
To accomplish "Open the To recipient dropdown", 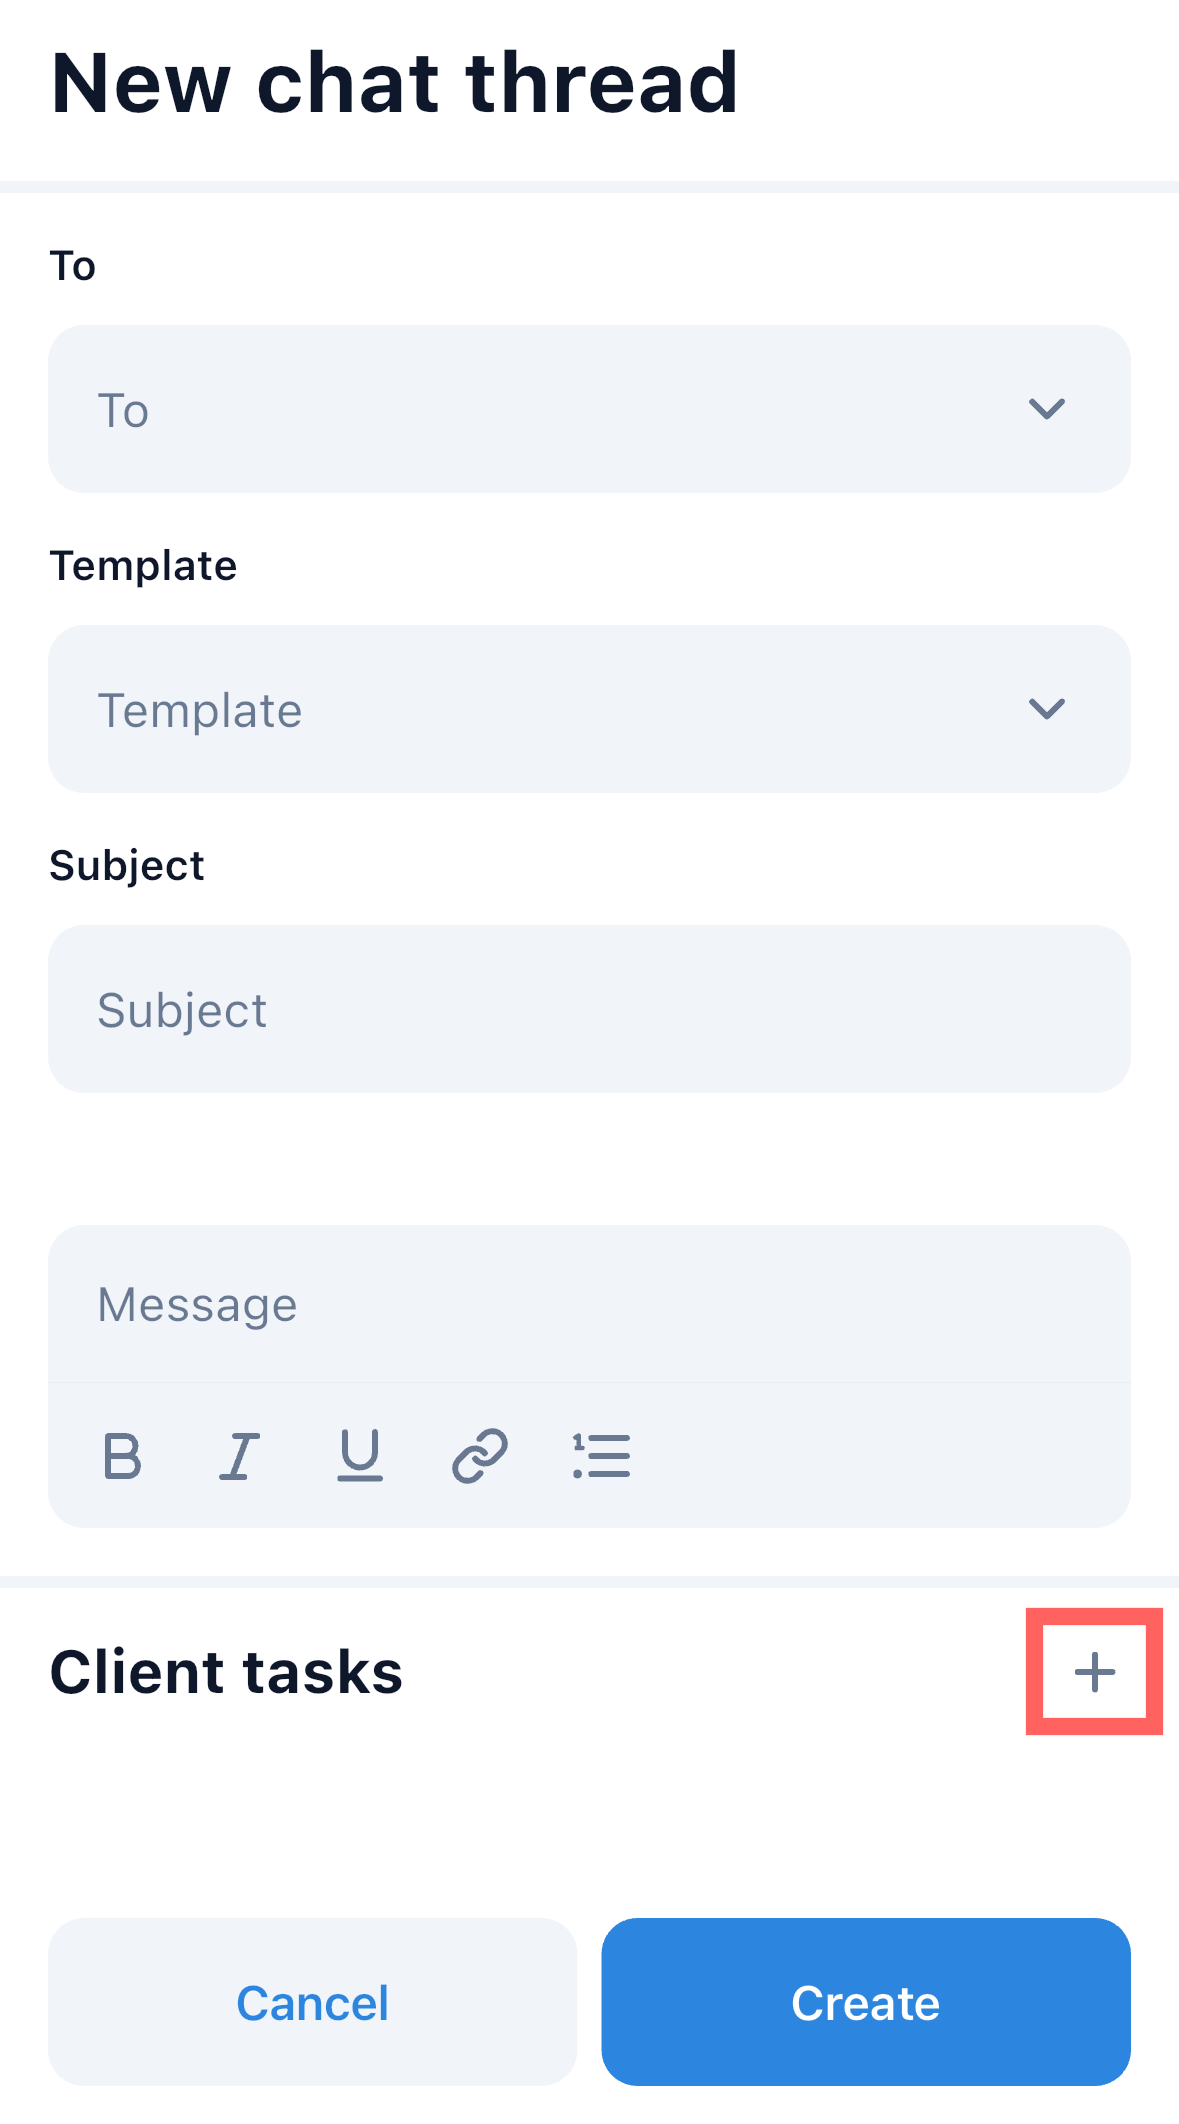I will click(560, 409).
